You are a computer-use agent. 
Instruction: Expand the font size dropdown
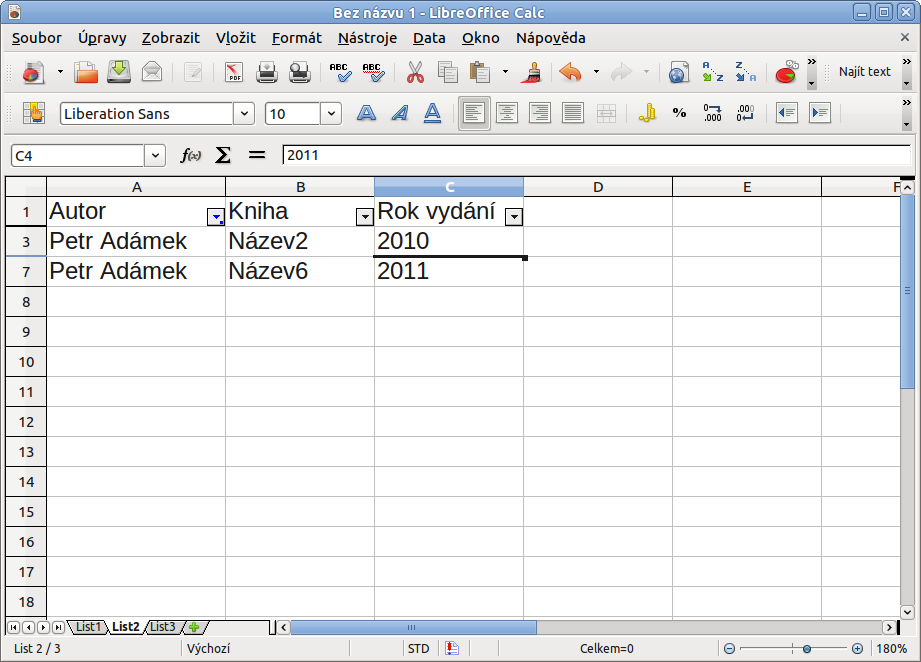[x=331, y=113]
